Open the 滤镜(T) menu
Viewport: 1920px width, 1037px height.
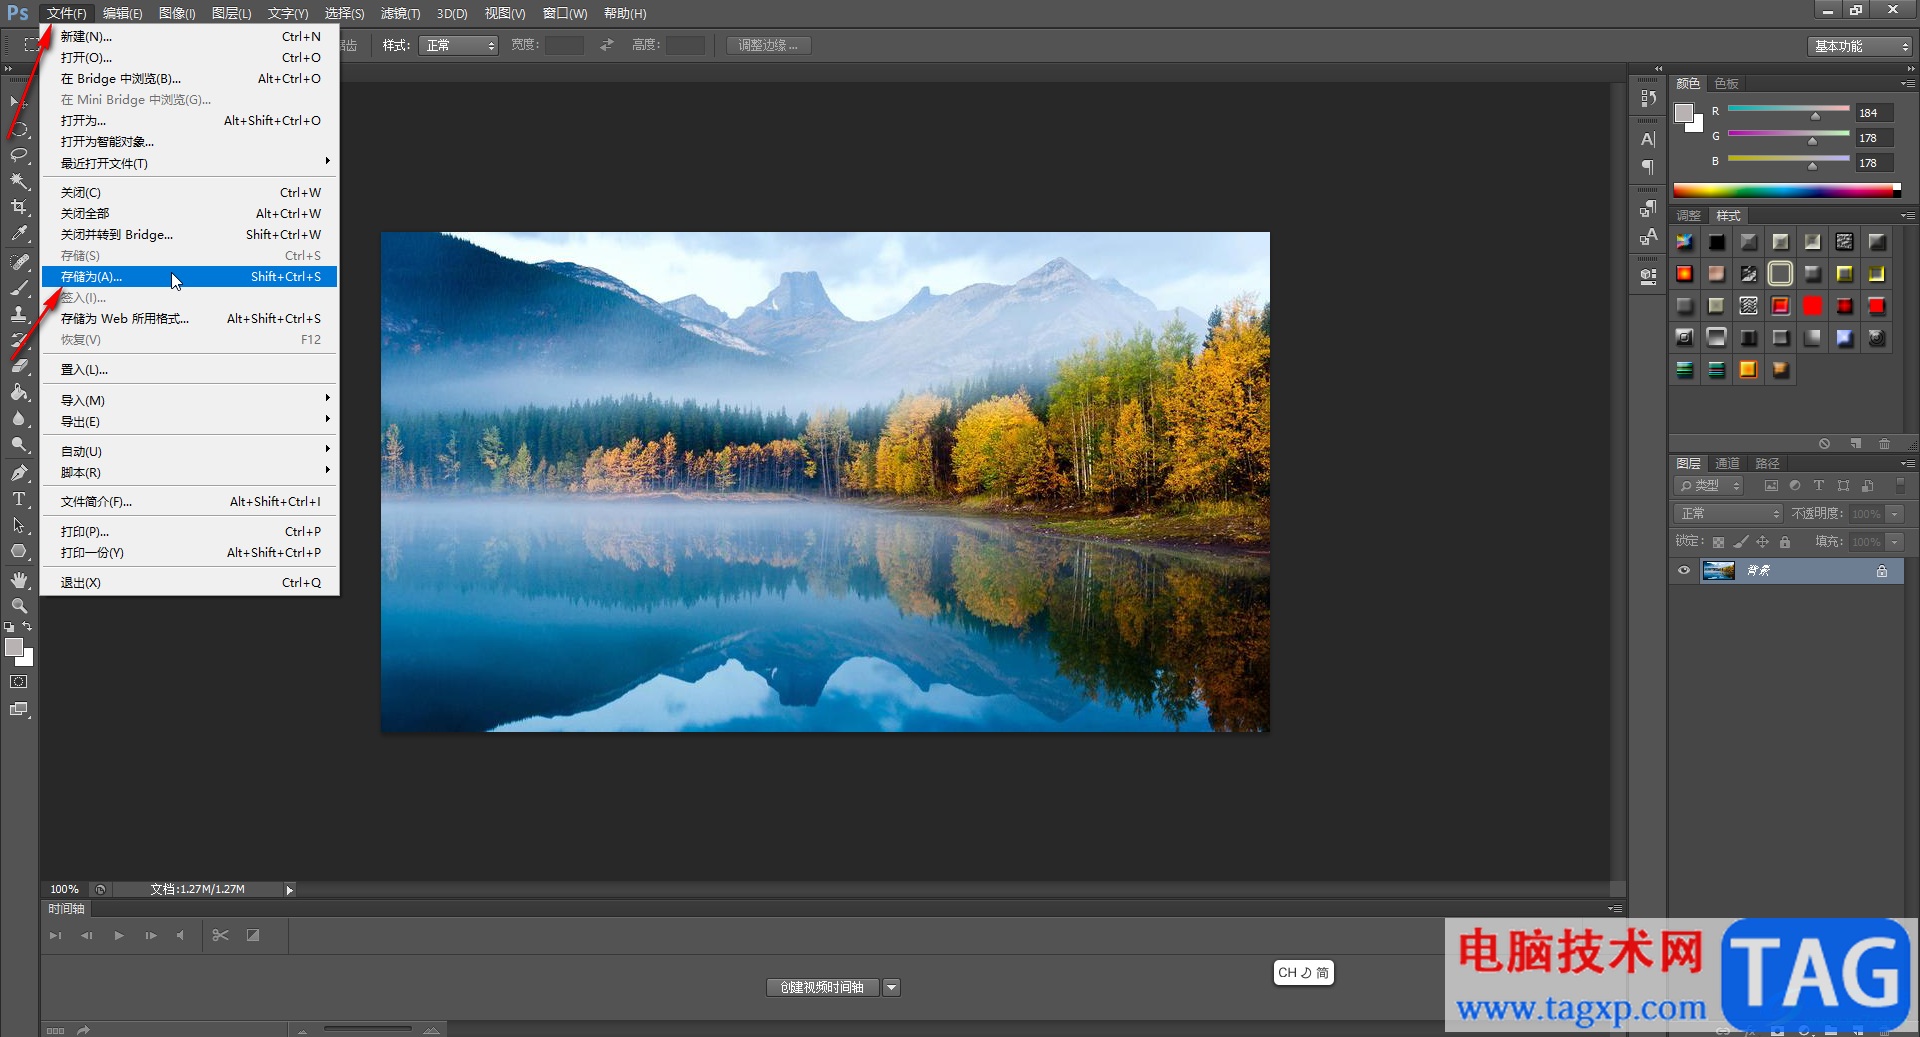[x=400, y=13]
